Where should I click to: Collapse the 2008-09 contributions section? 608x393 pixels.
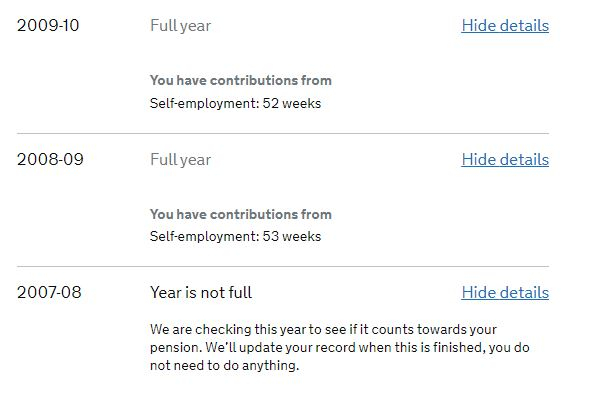[x=505, y=159]
